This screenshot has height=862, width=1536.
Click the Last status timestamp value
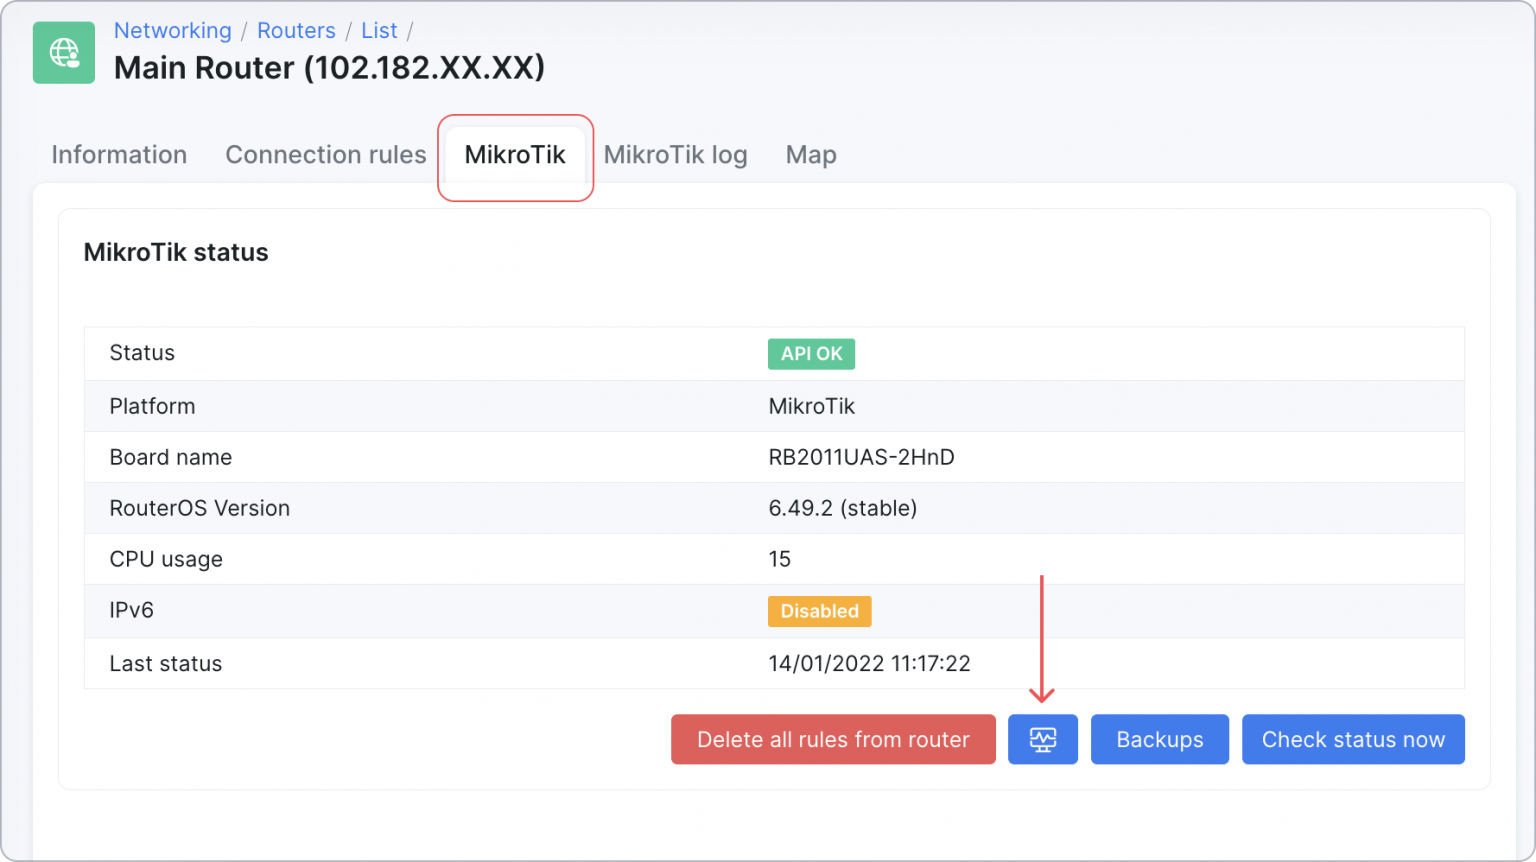(870, 663)
